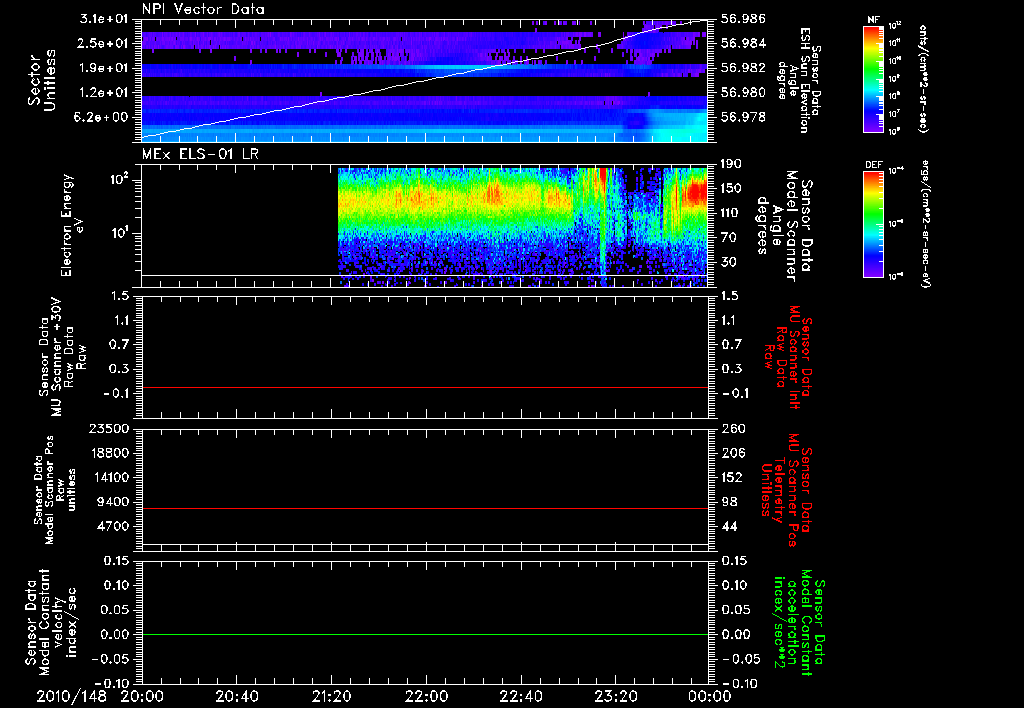Click the "98" telemetry tick value
This screenshot has width=1024, height=708.
(728, 502)
